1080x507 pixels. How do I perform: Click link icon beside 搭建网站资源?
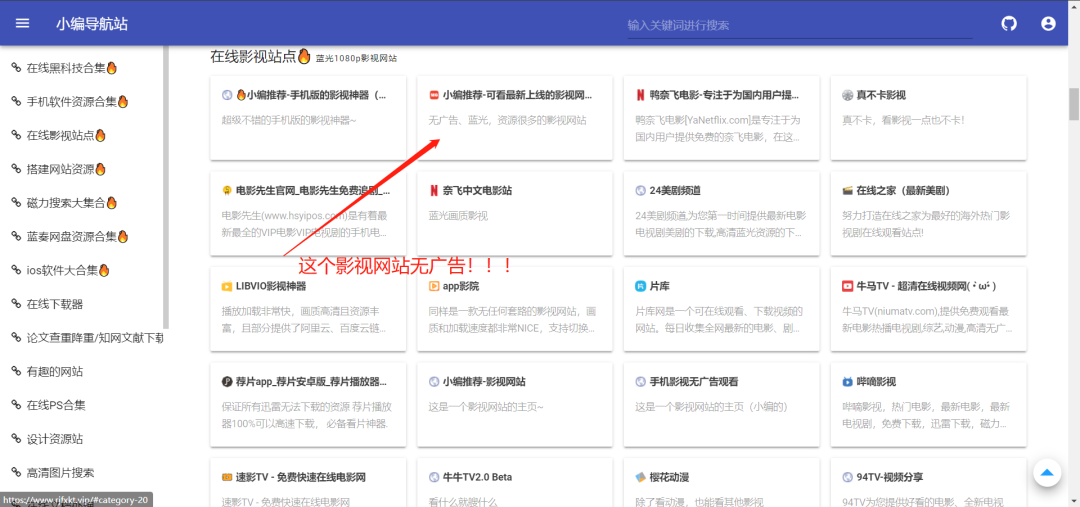click(17, 169)
